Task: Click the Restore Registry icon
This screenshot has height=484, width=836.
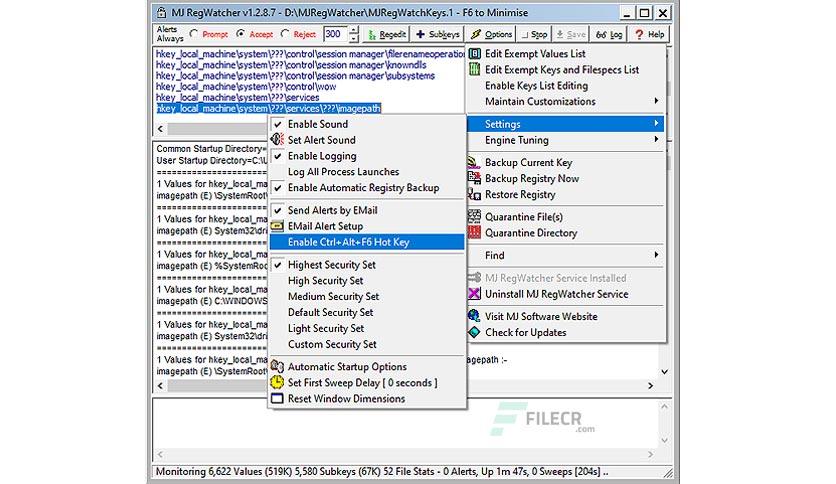Action: [x=474, y=194]
